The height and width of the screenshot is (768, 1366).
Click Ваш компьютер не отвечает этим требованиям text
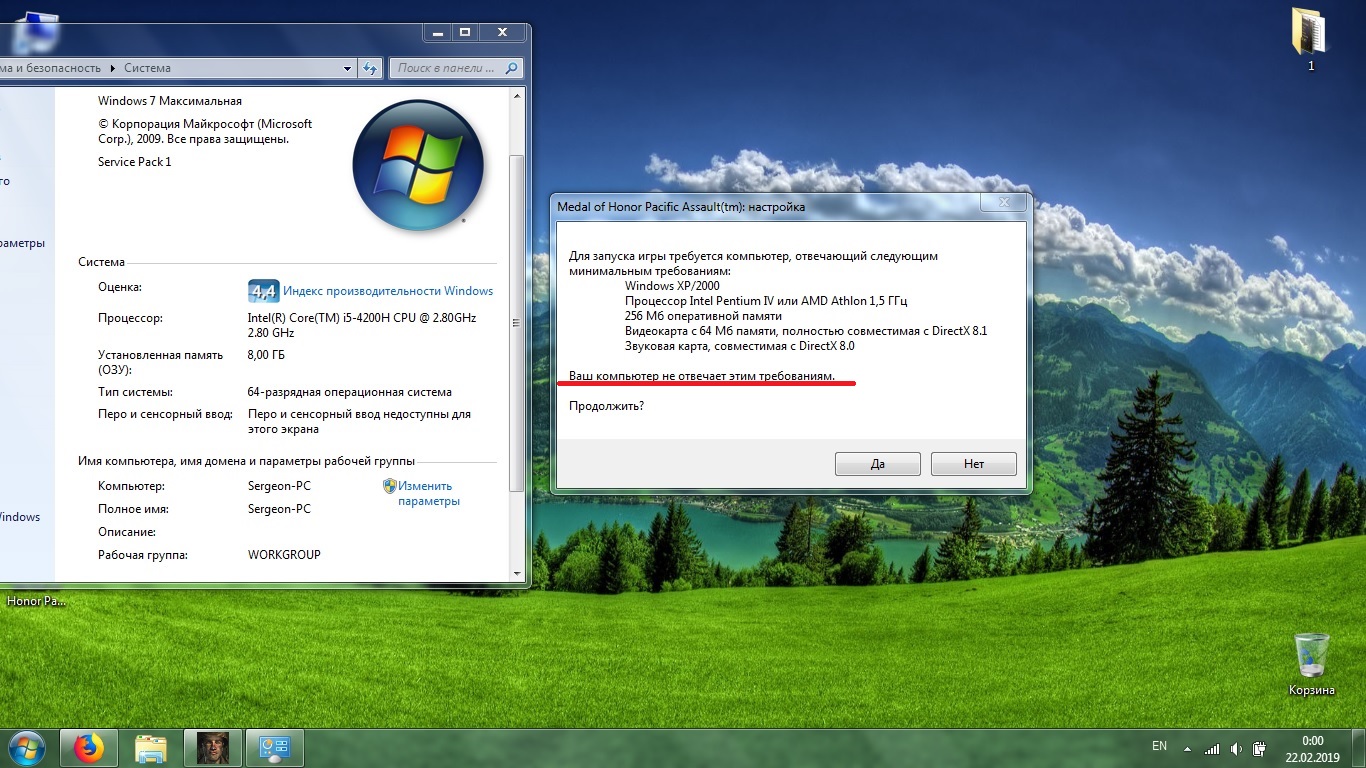pos(701,375)
